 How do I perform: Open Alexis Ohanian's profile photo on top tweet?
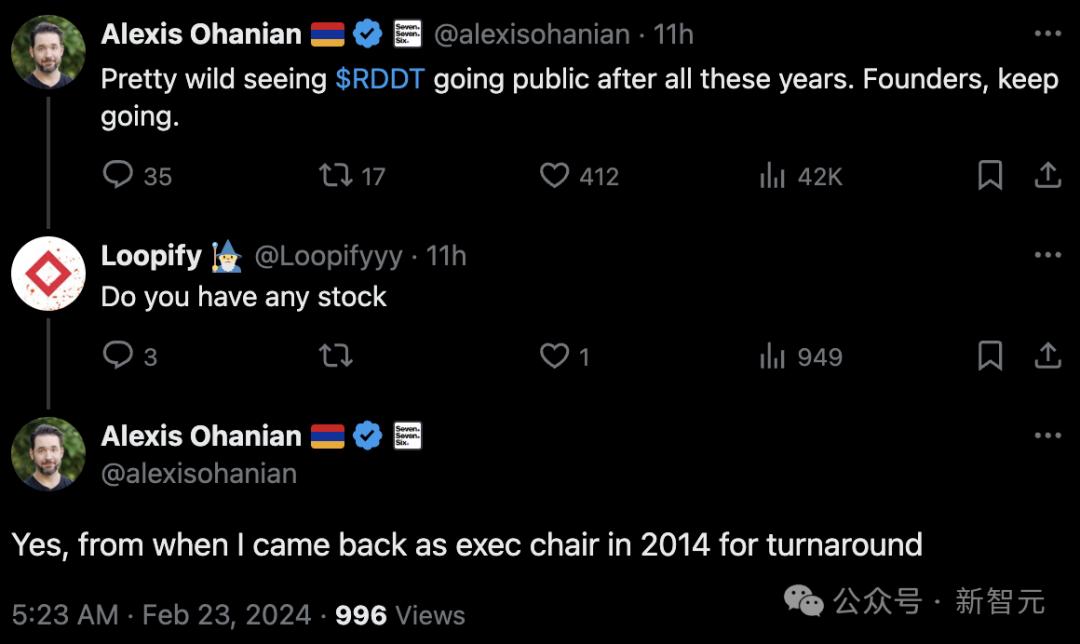(48, 52)
